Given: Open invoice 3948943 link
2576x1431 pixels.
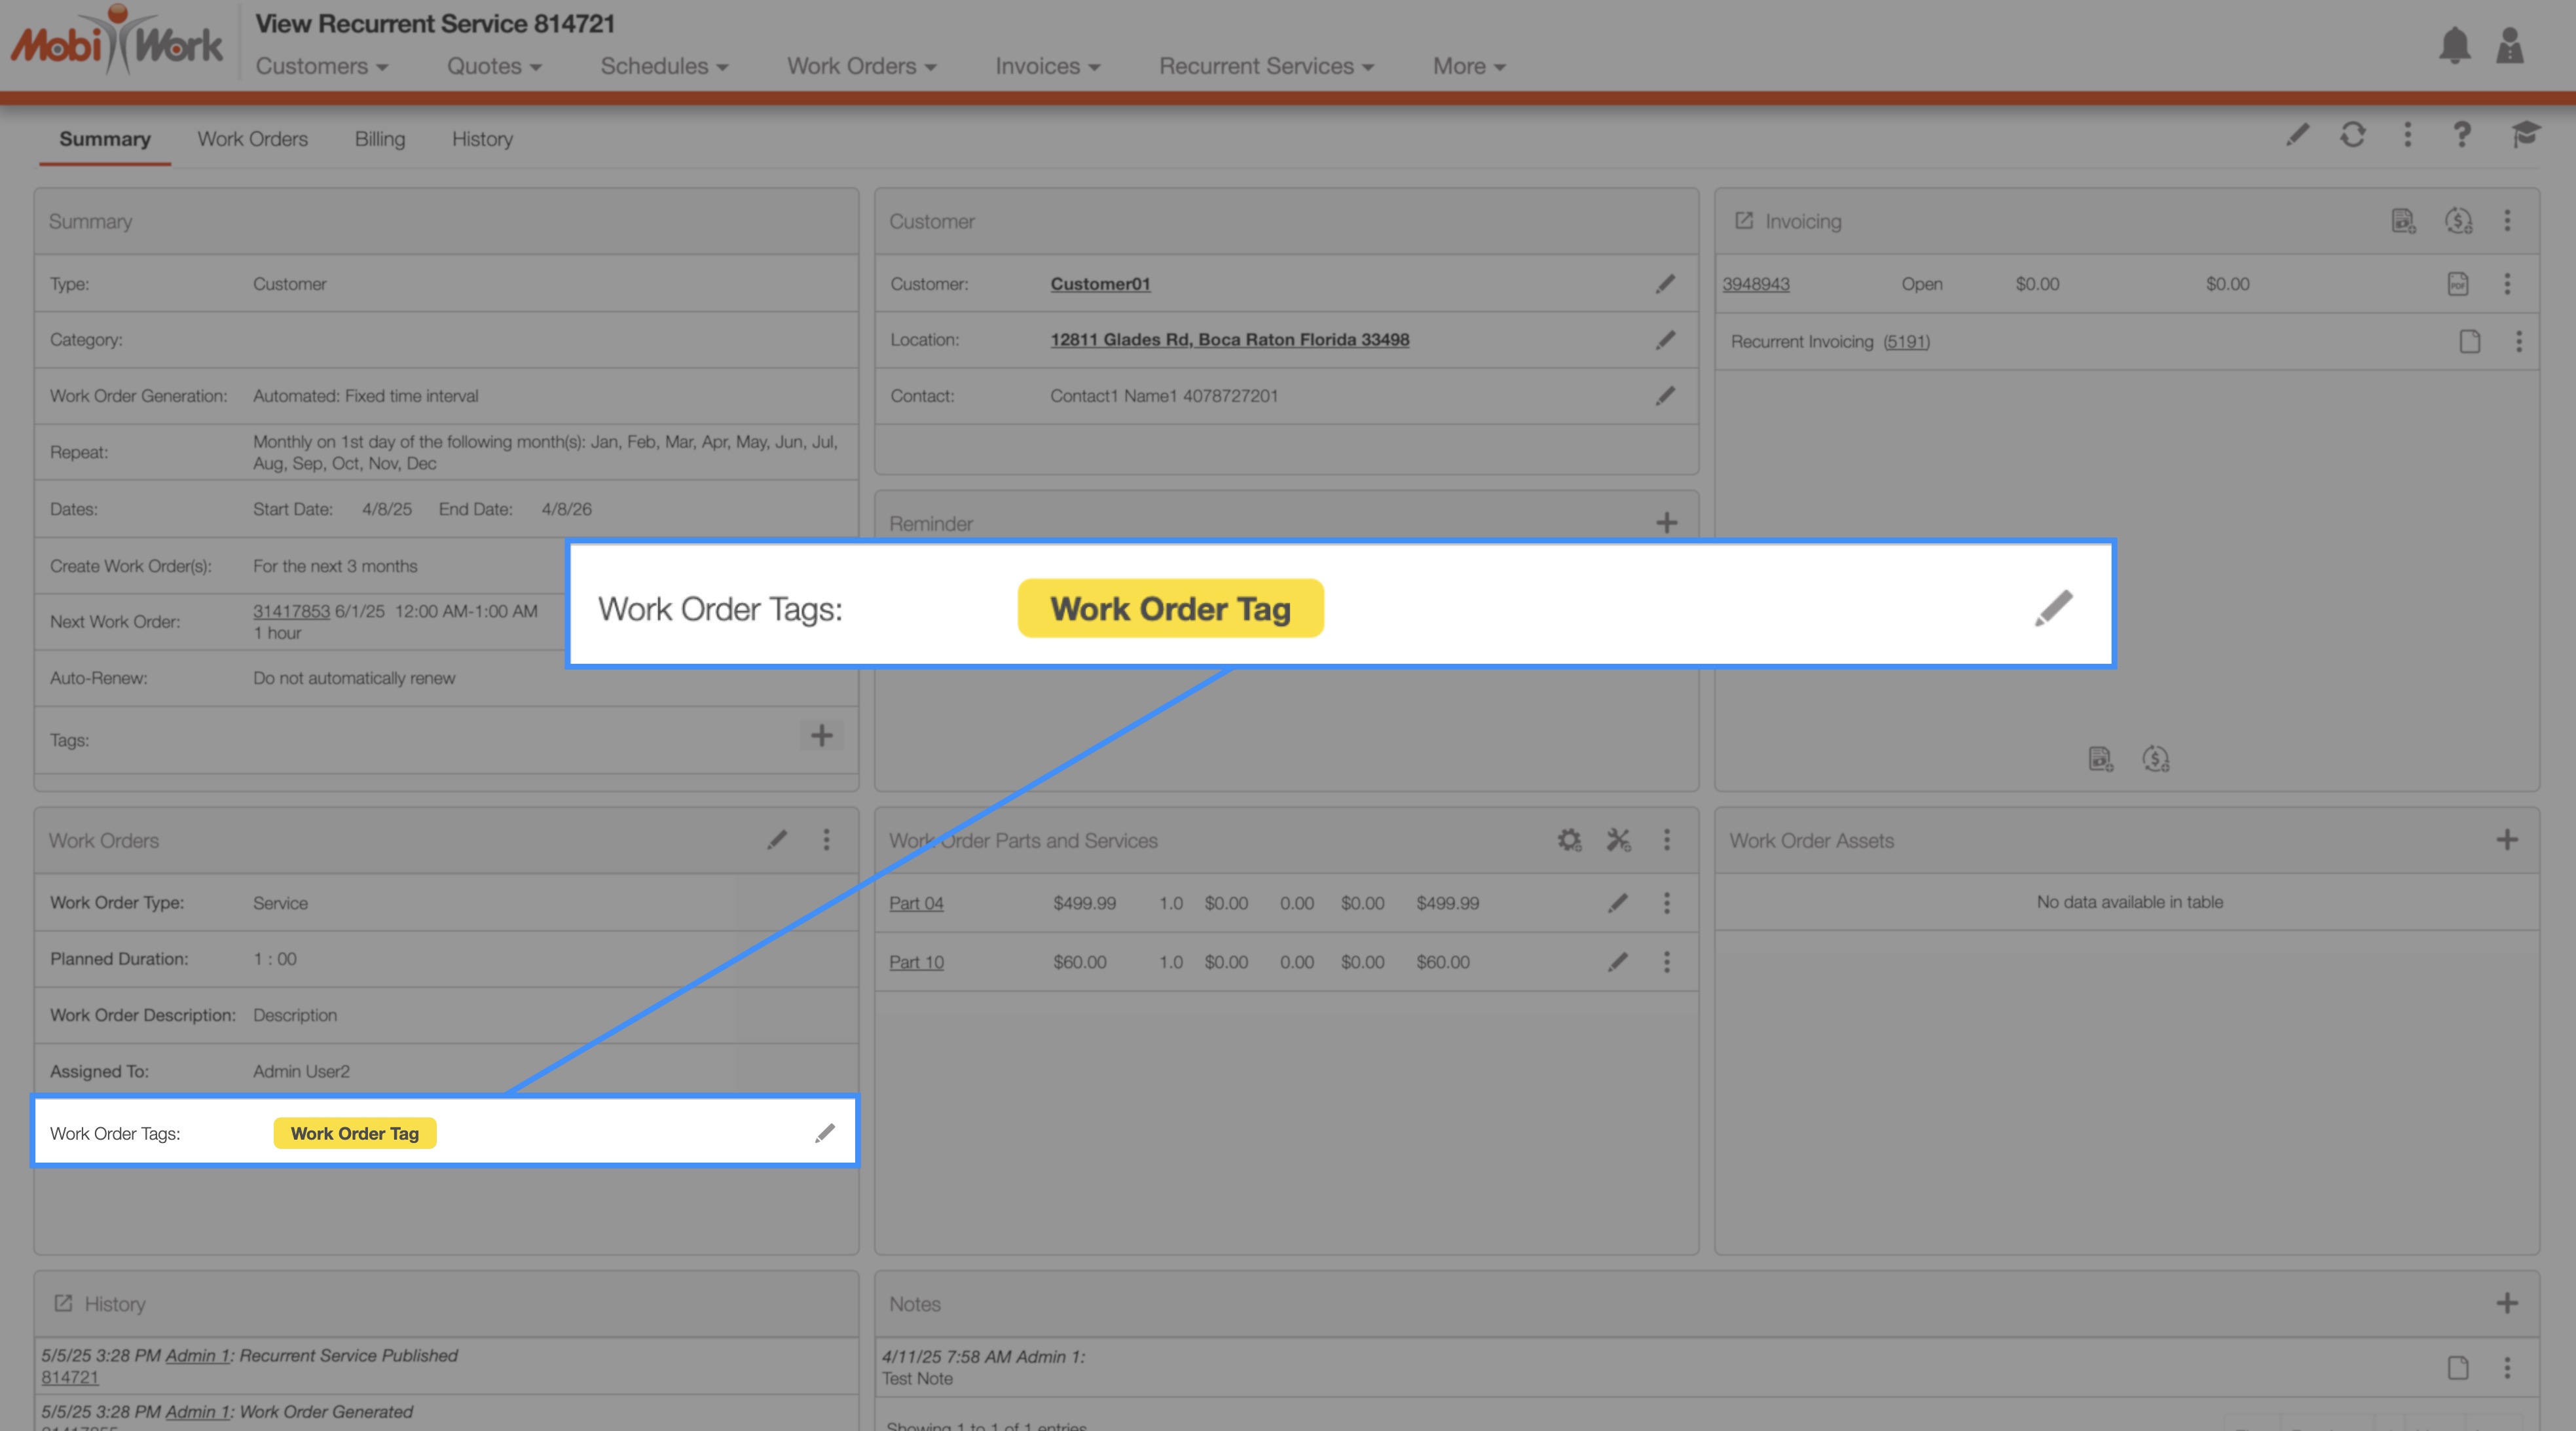Looking at the screenshot, I should point(1755,284).
